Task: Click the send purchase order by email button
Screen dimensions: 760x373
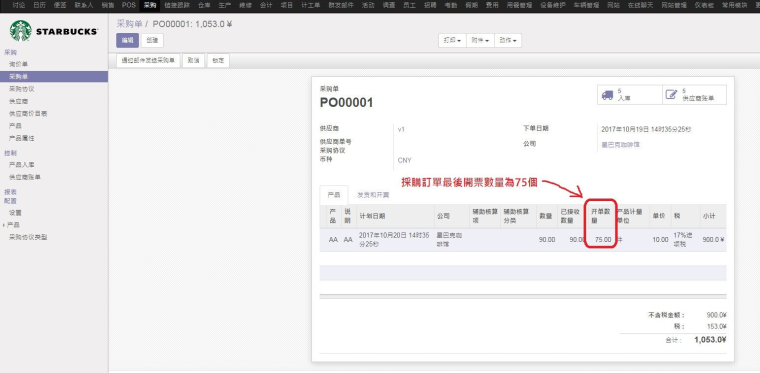Action: [x=148, y=61]
